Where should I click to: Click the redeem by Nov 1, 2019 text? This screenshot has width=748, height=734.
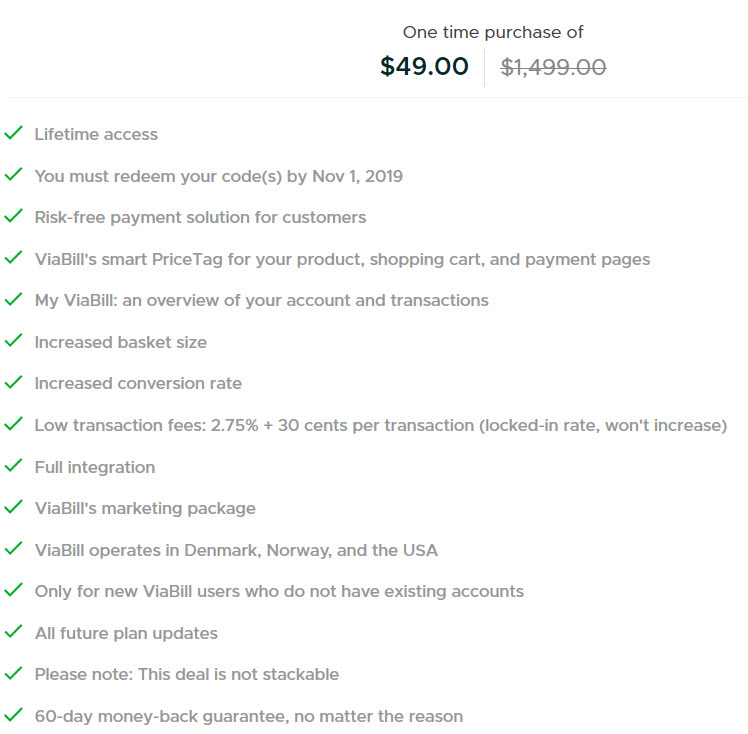219,176
